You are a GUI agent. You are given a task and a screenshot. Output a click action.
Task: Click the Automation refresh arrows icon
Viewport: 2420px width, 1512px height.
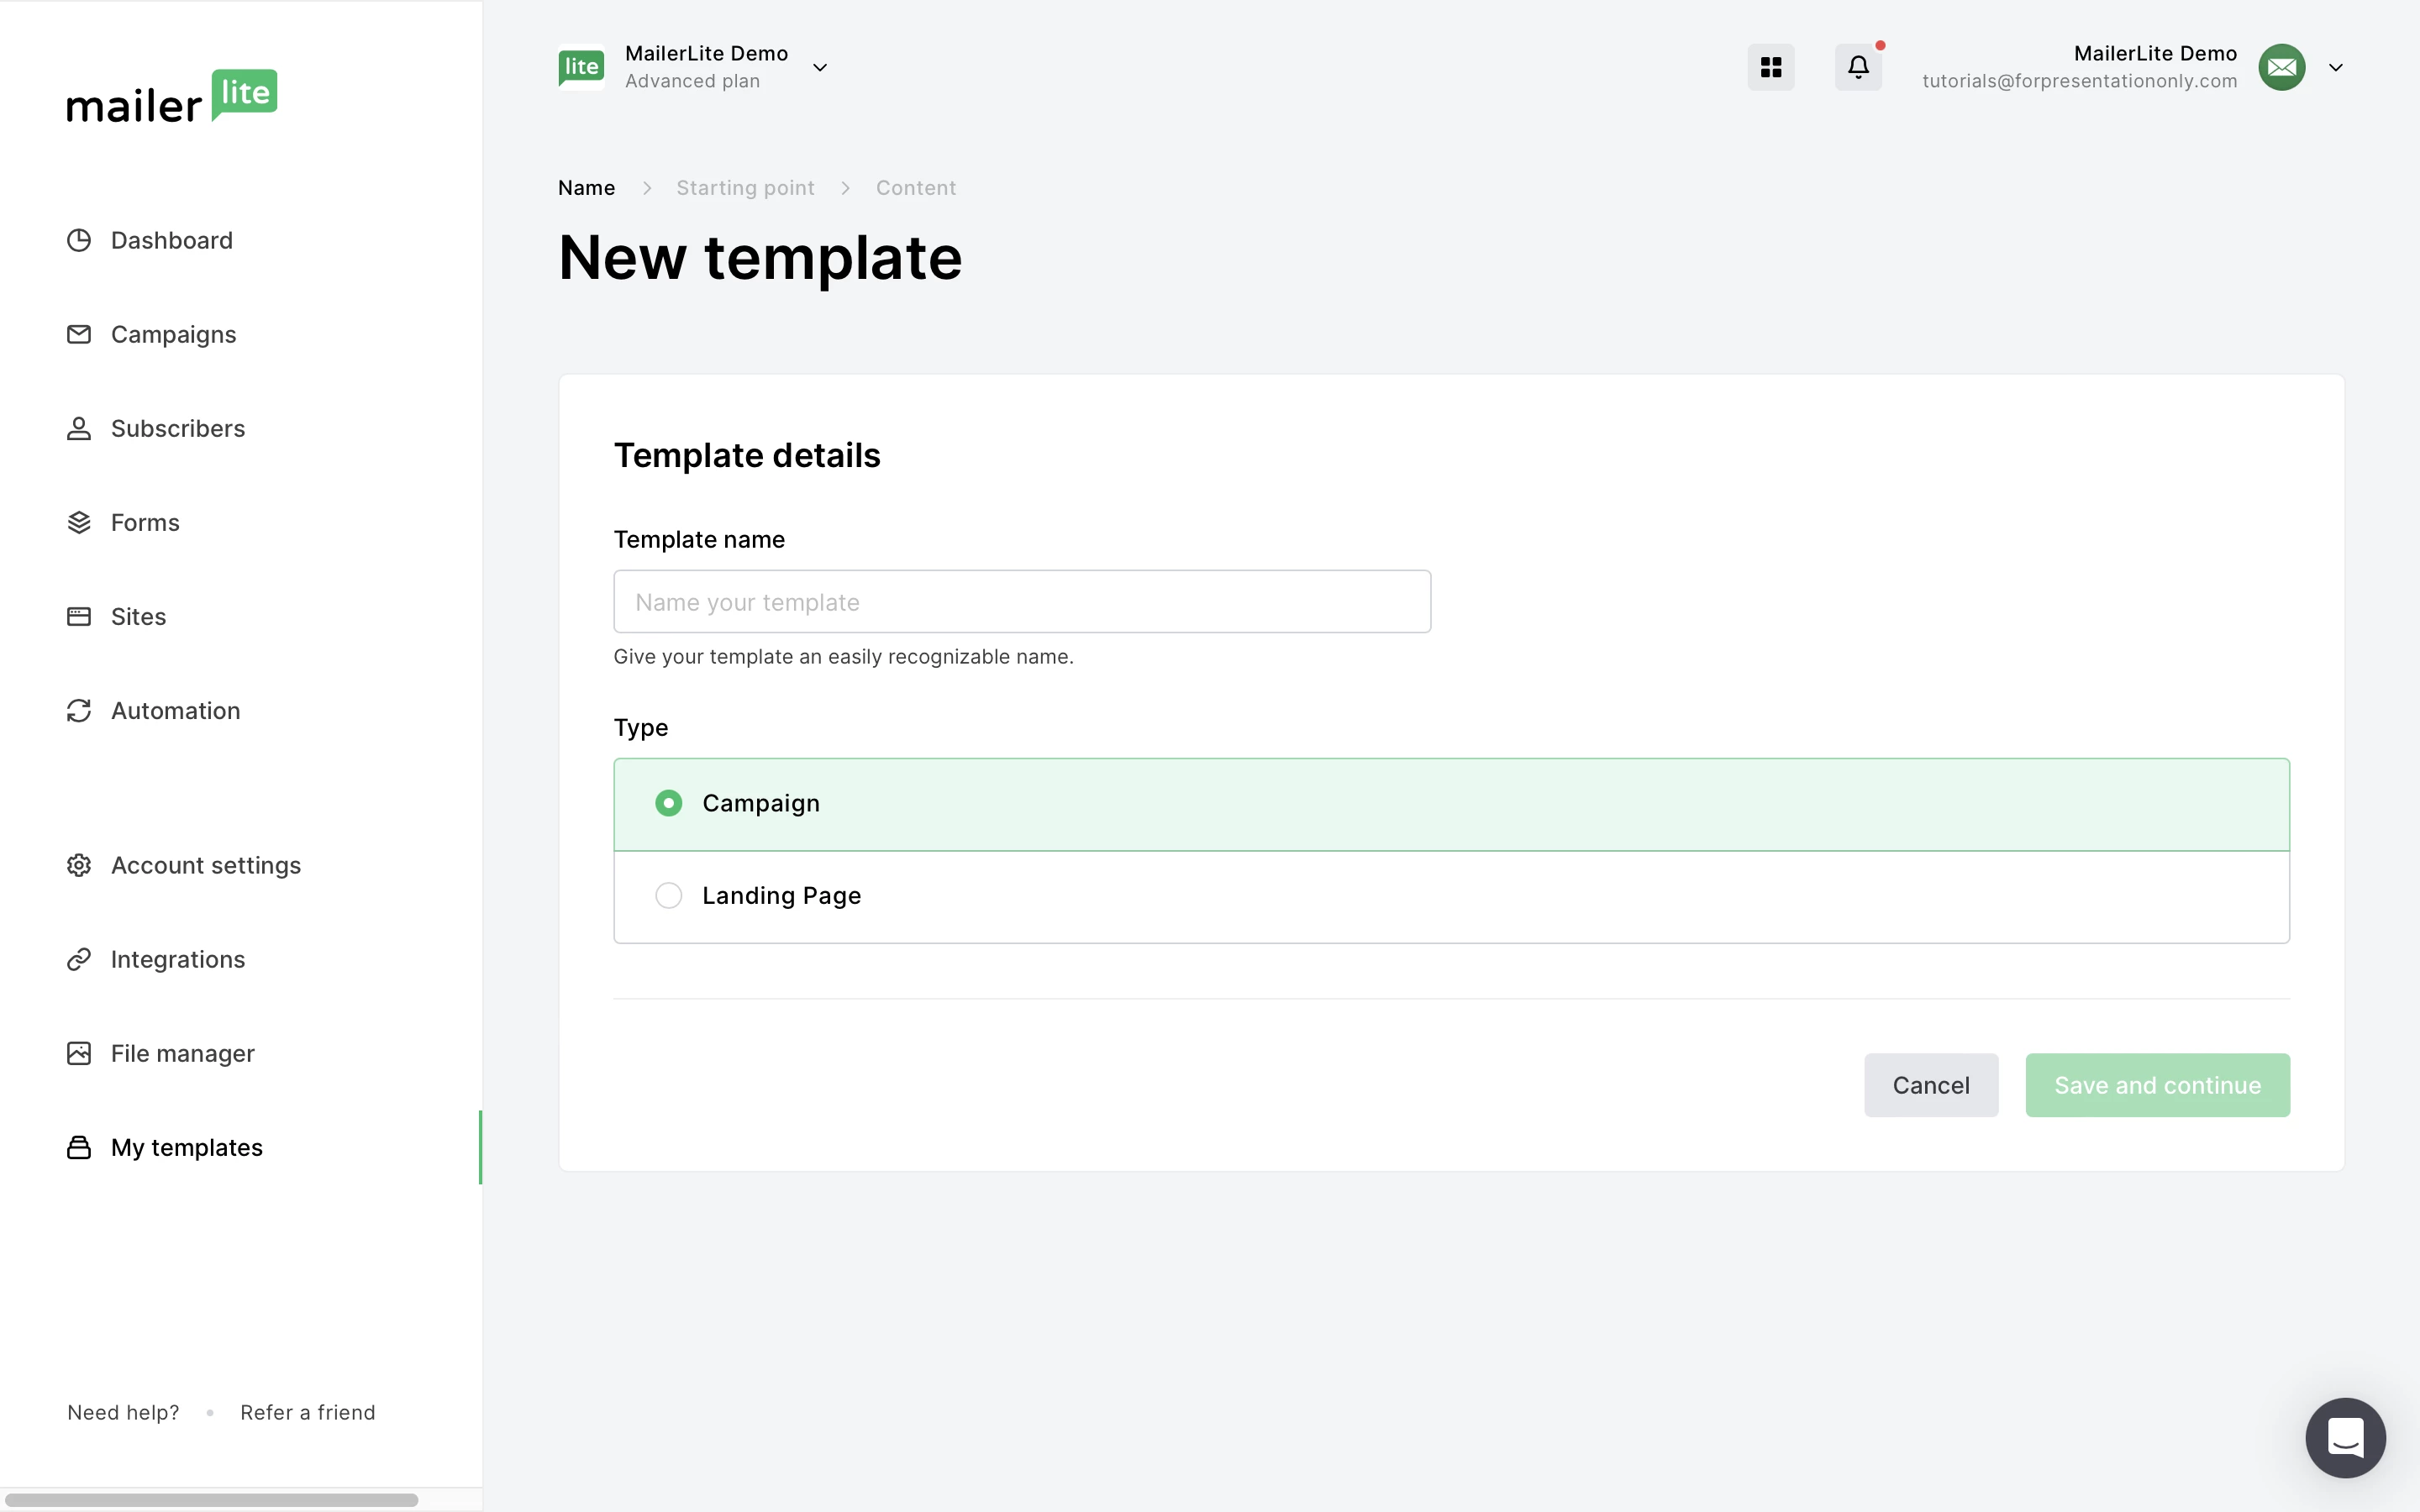point(79,710)
